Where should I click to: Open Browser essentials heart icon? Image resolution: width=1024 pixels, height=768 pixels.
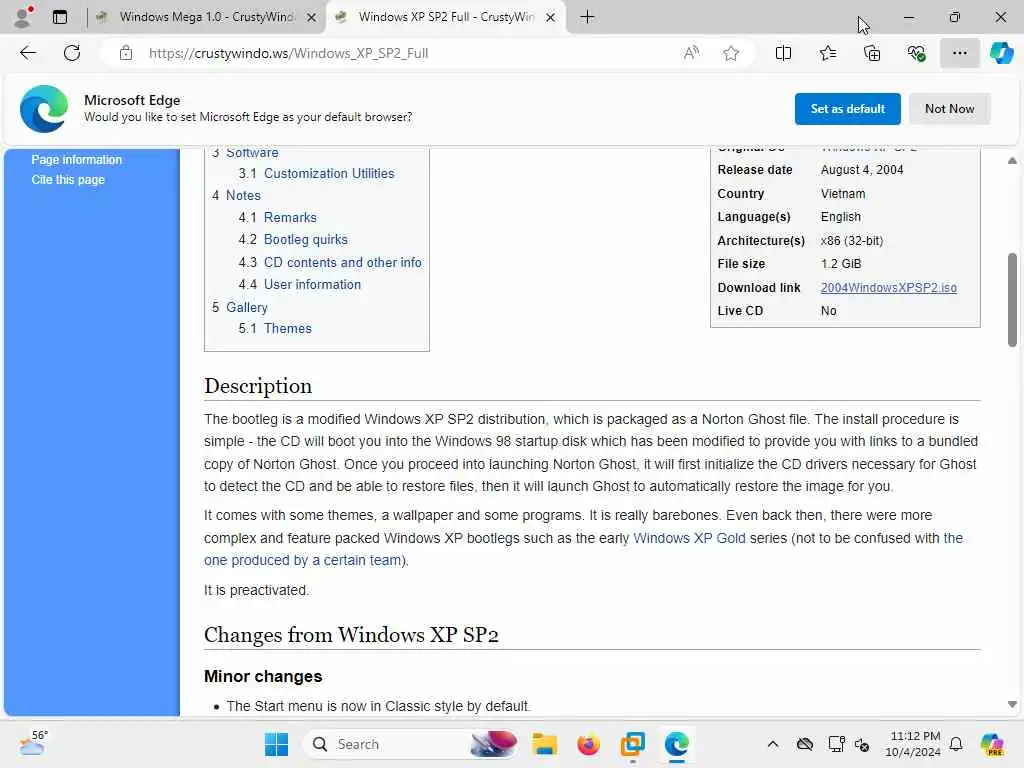tap(916, 53)
